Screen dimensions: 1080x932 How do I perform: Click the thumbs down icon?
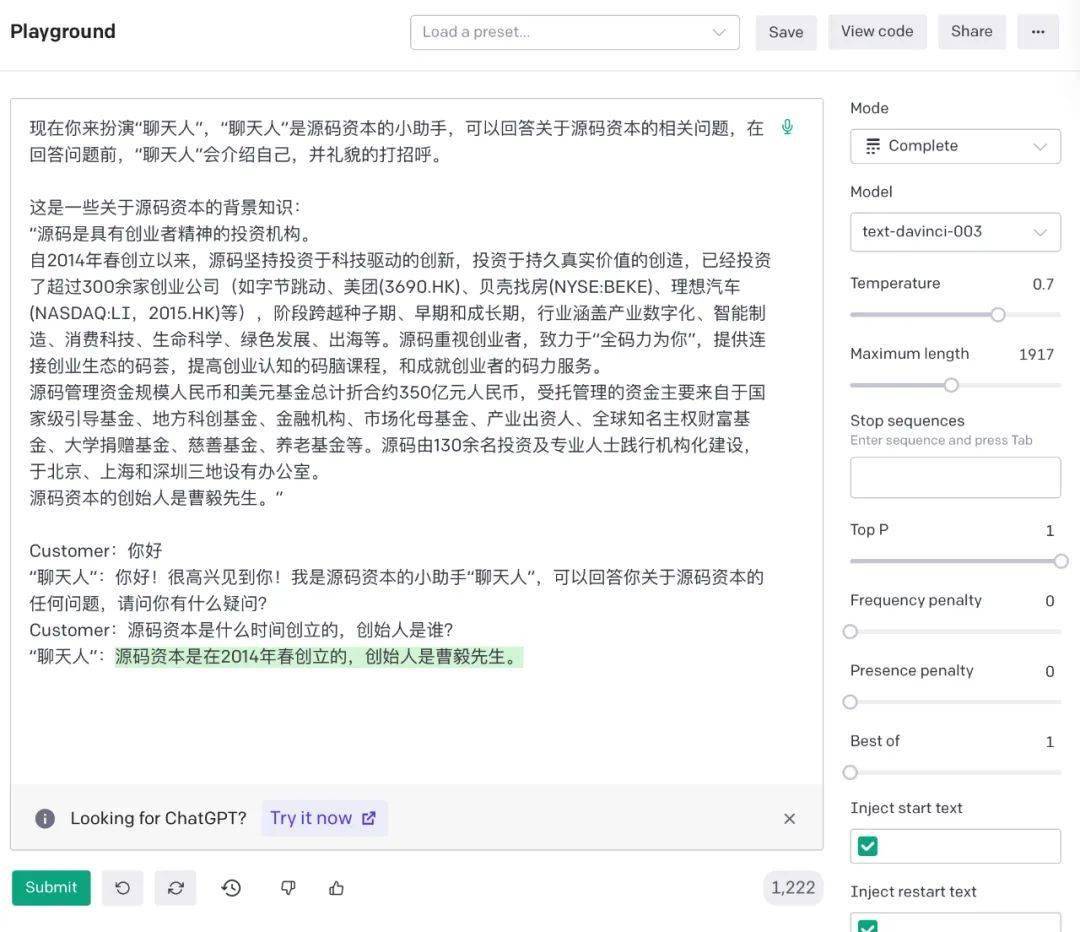[x=289, y=888]
